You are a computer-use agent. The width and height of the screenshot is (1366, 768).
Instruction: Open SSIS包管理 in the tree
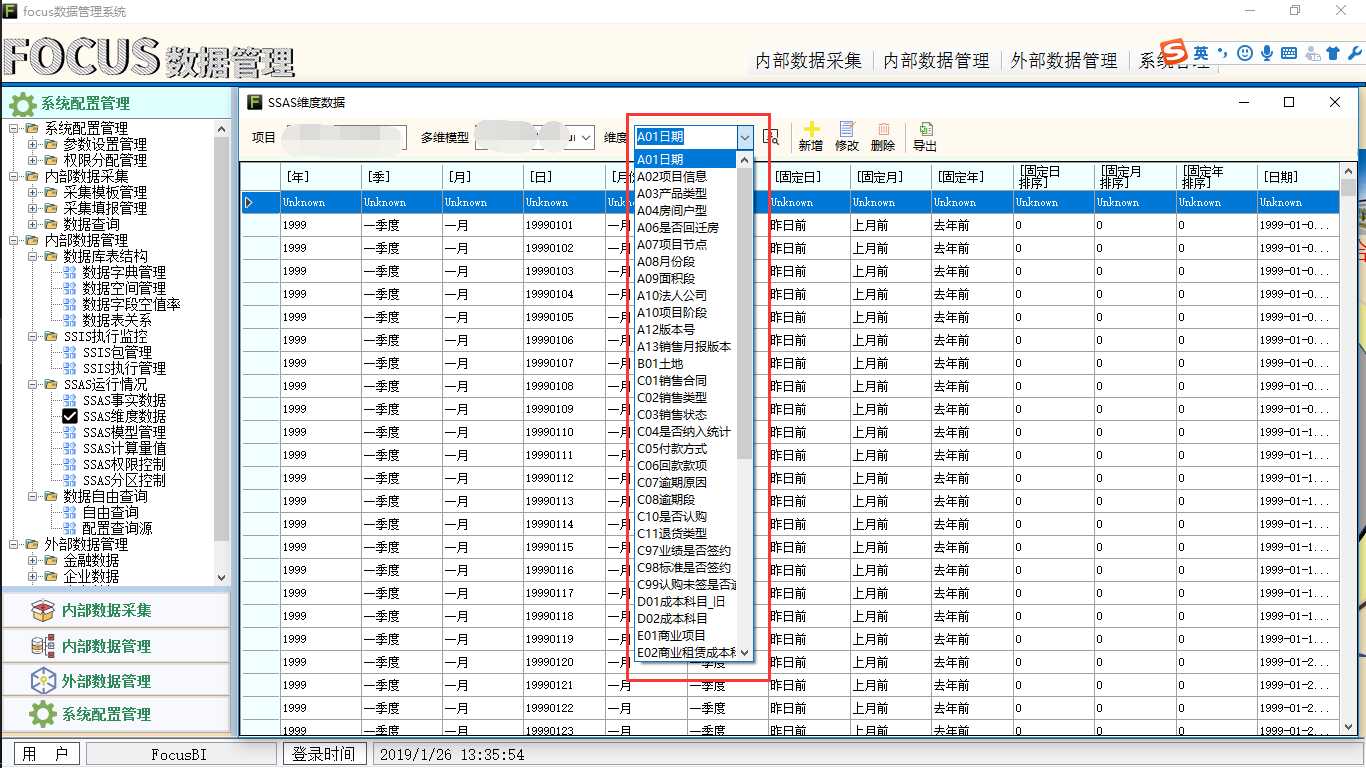point(117,352)
